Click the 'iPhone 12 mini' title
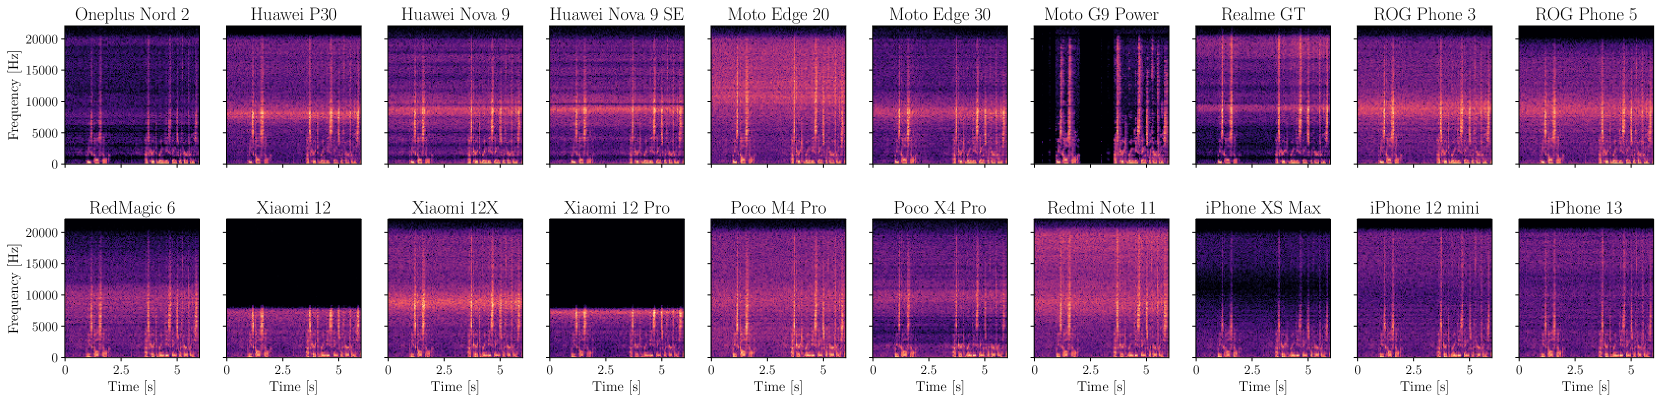Image resolution: width=1661 pixels, height=402 pixels. tap(1424, 208)
